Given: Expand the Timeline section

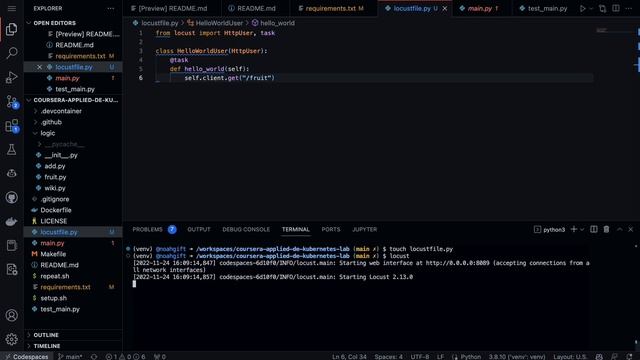Looking at the screenshot, I should pos(47,346).
